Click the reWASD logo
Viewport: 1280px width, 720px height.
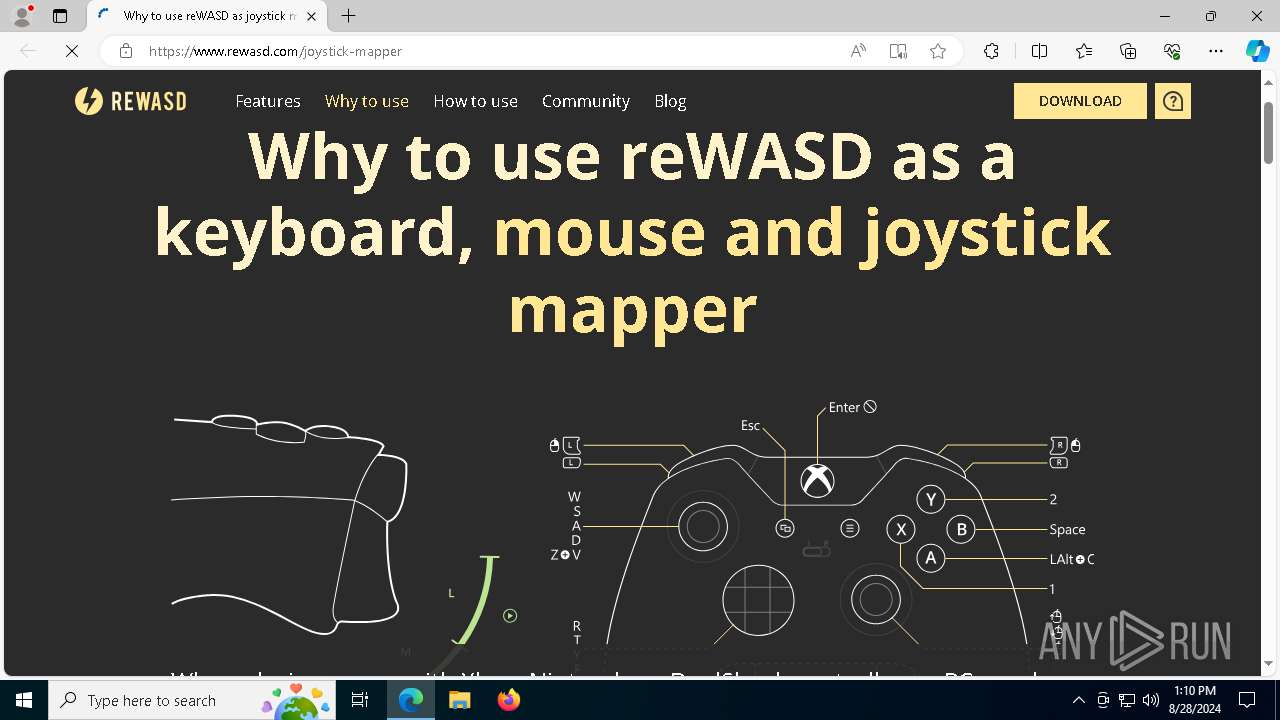click(130, 101)
